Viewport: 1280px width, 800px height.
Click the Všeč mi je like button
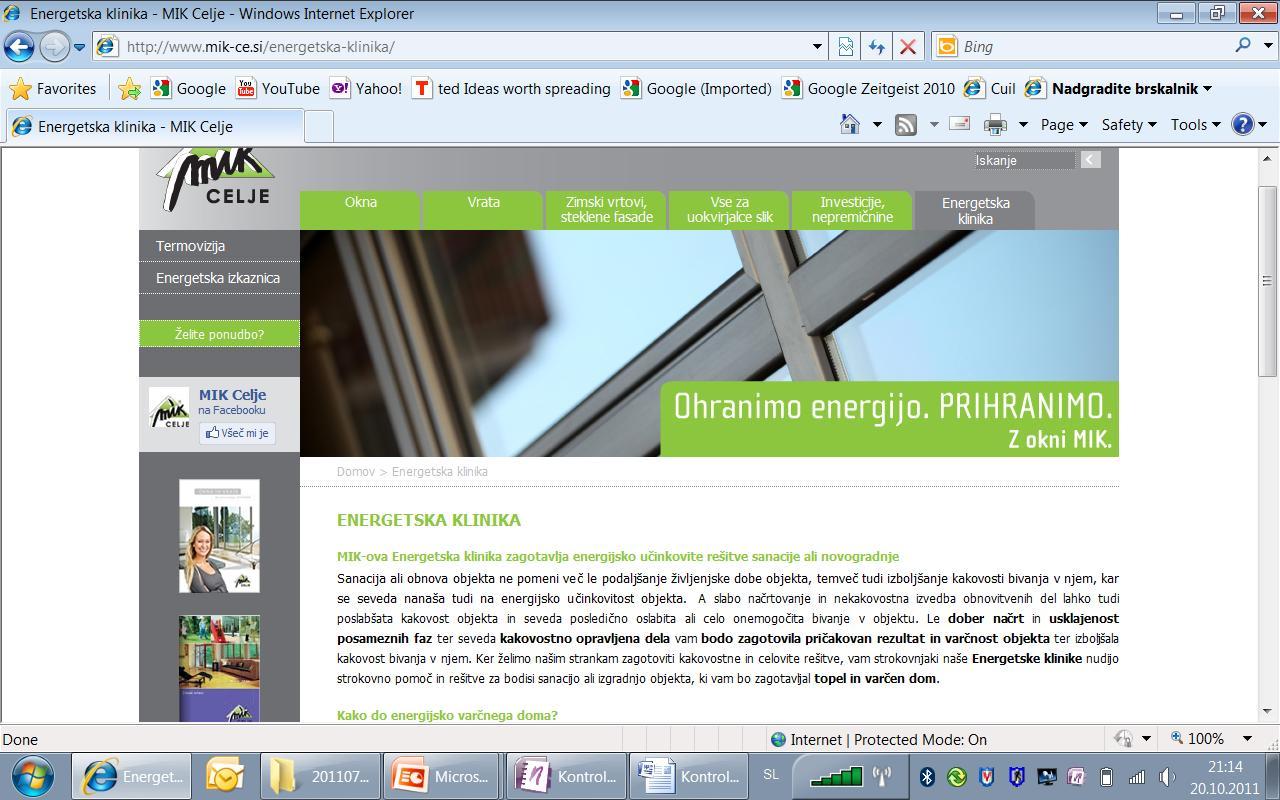click(x=237, y=433)
